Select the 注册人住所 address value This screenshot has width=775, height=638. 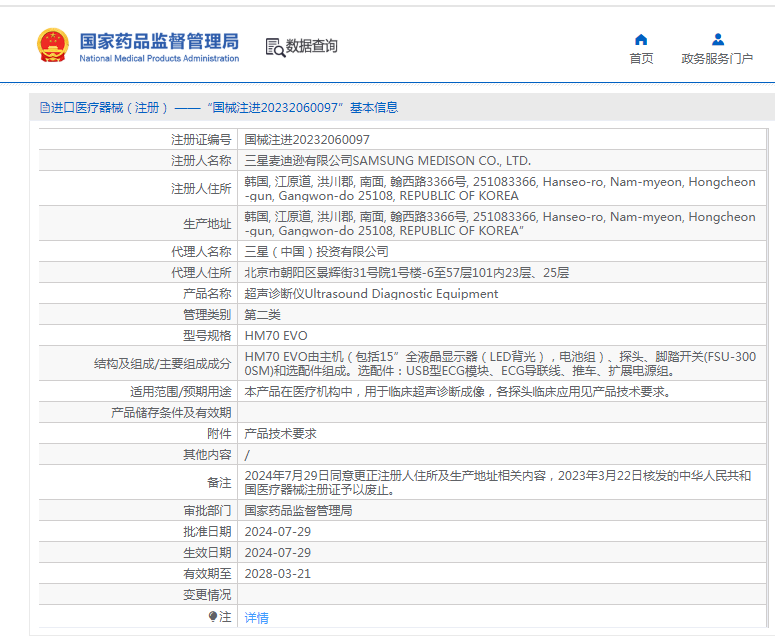click(500, 189)
